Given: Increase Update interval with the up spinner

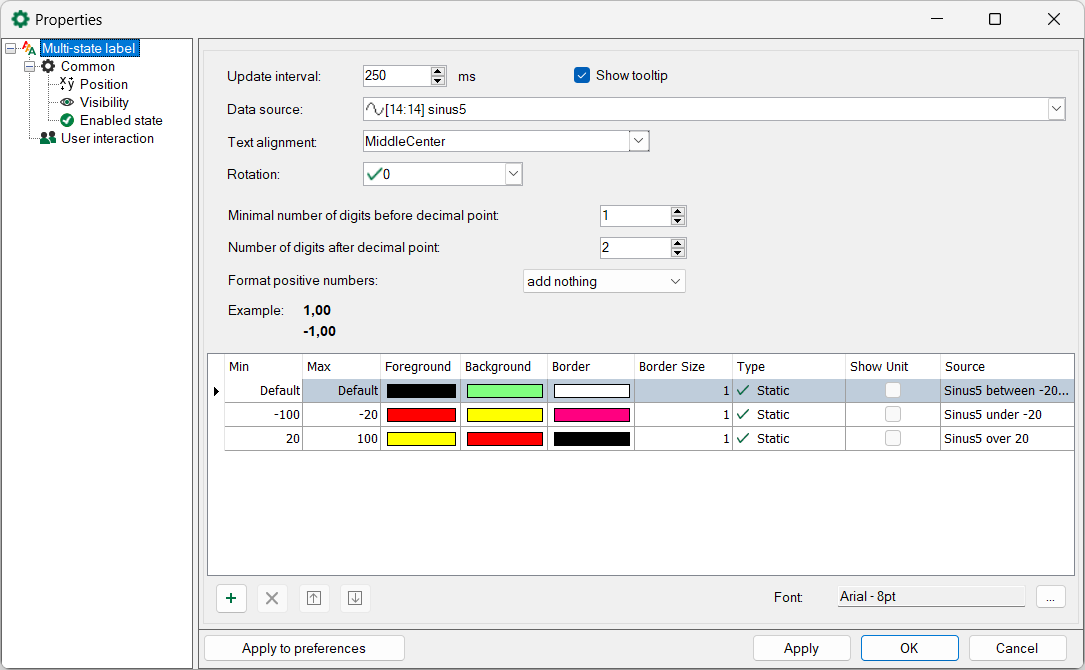Looking at the screenshot, I should coord(438,71).
